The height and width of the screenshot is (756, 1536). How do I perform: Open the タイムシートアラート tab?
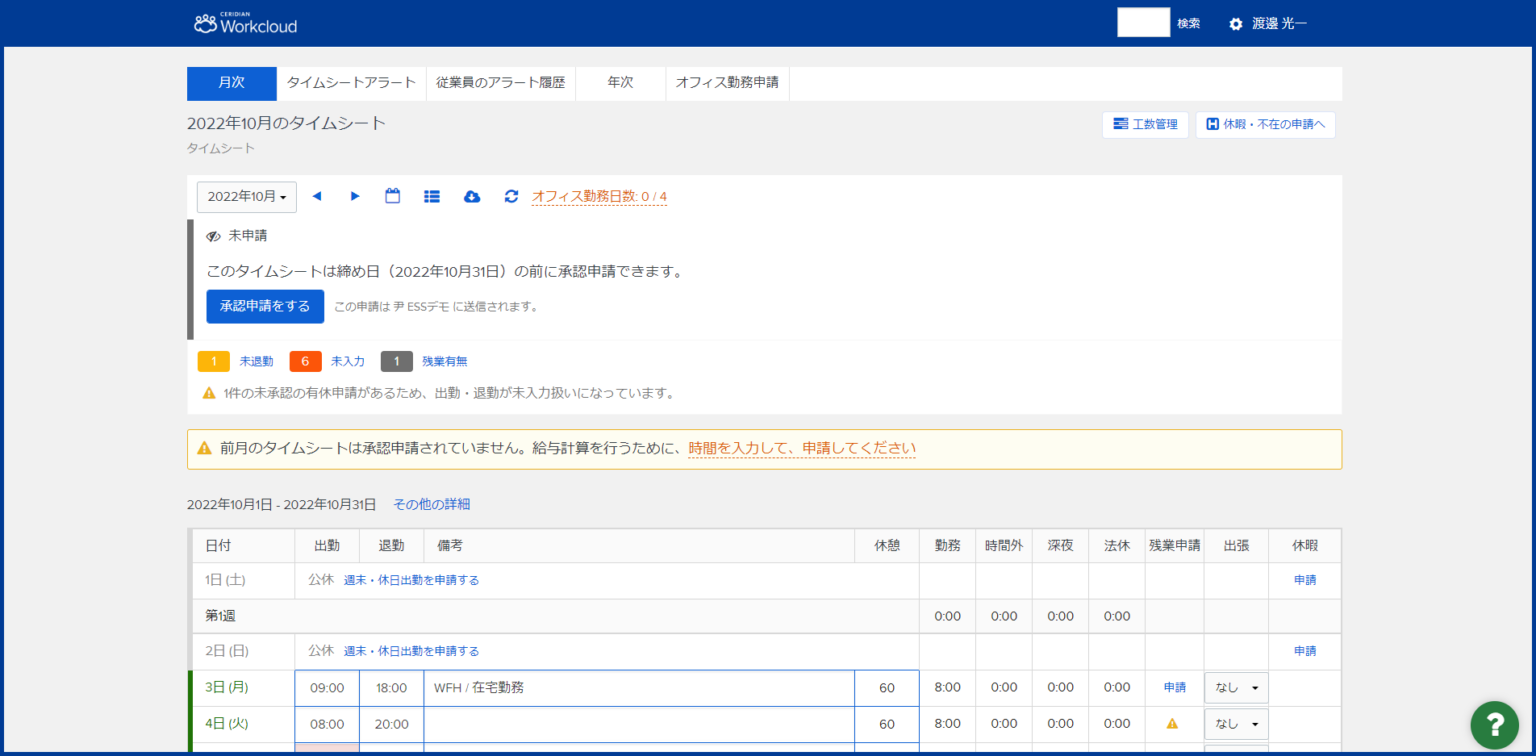click(x=351, y=83)
